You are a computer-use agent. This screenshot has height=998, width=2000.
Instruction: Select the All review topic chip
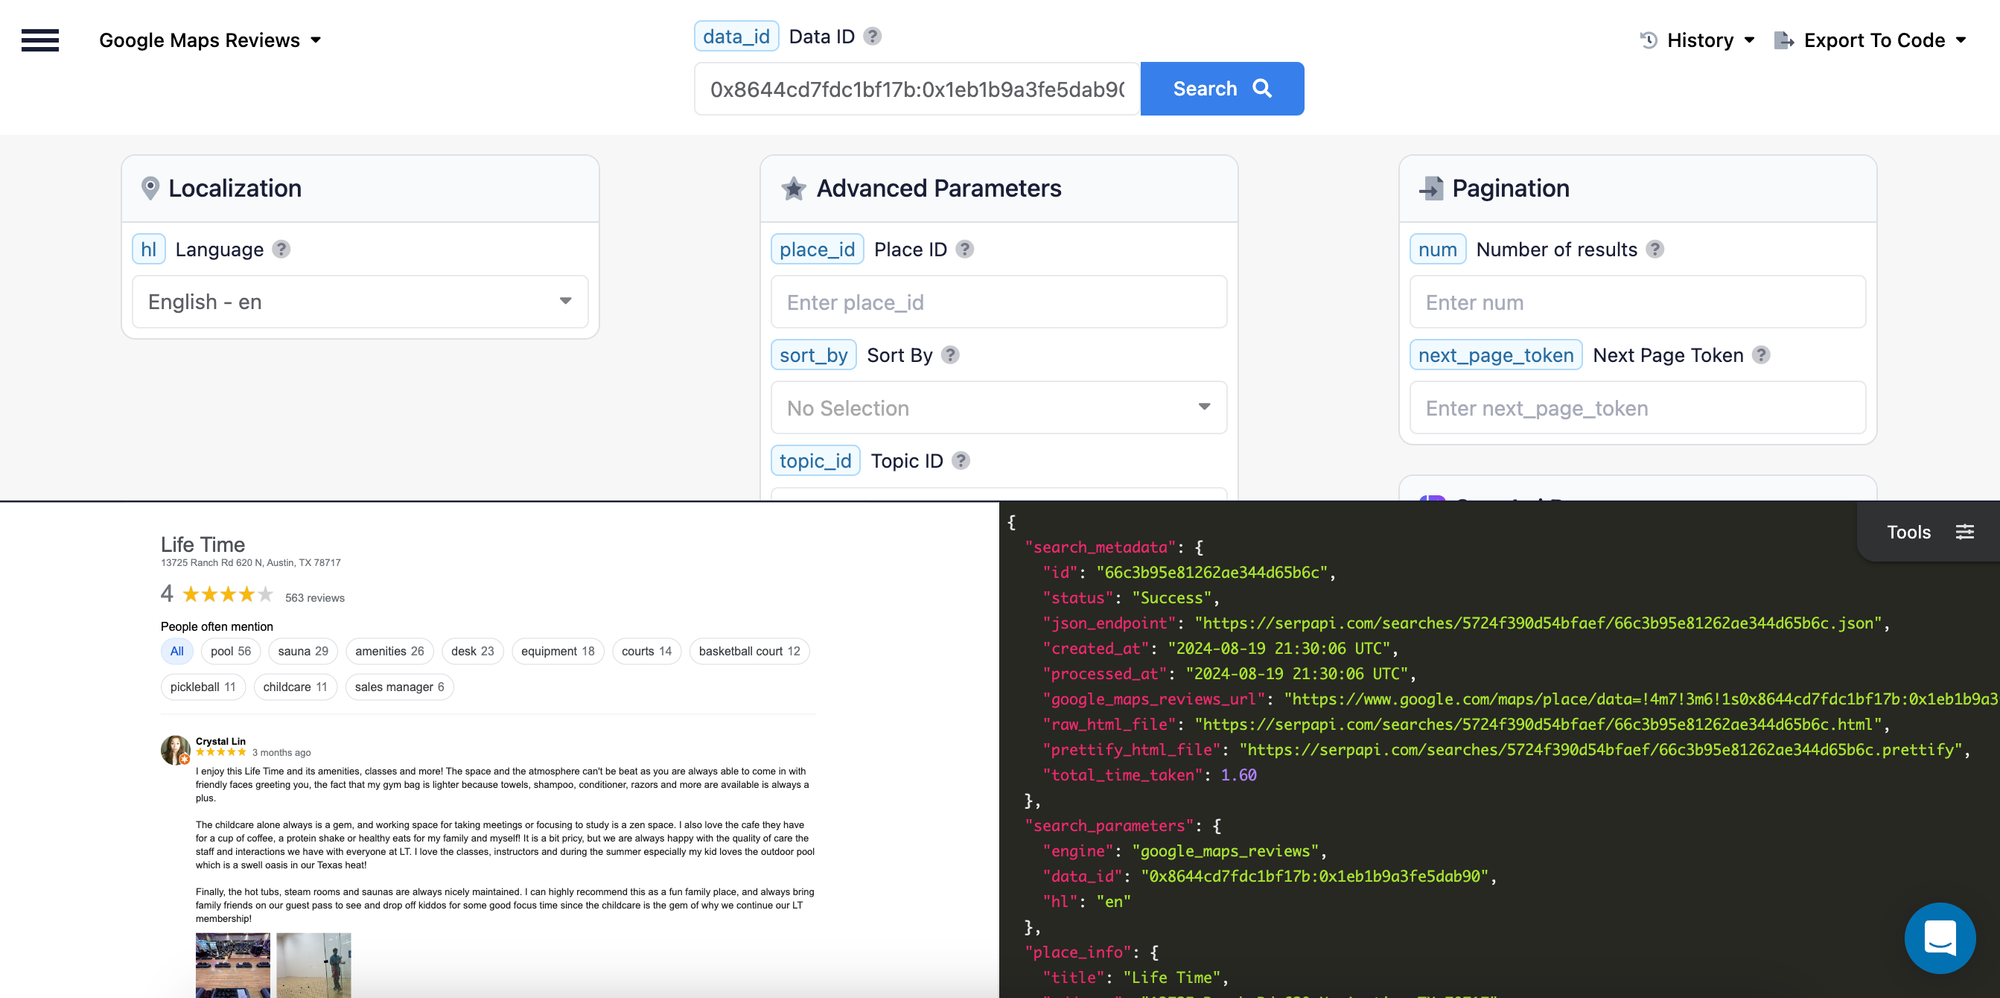177,651
